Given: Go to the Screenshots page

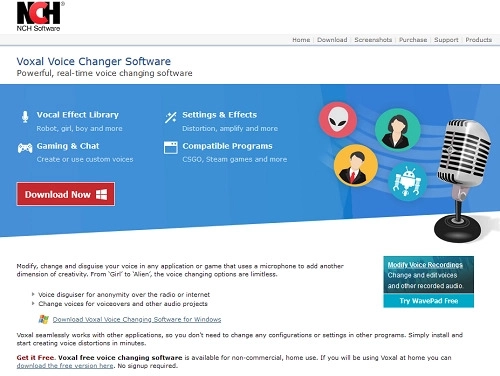Looking at the screenshot, I should point(373,40).
